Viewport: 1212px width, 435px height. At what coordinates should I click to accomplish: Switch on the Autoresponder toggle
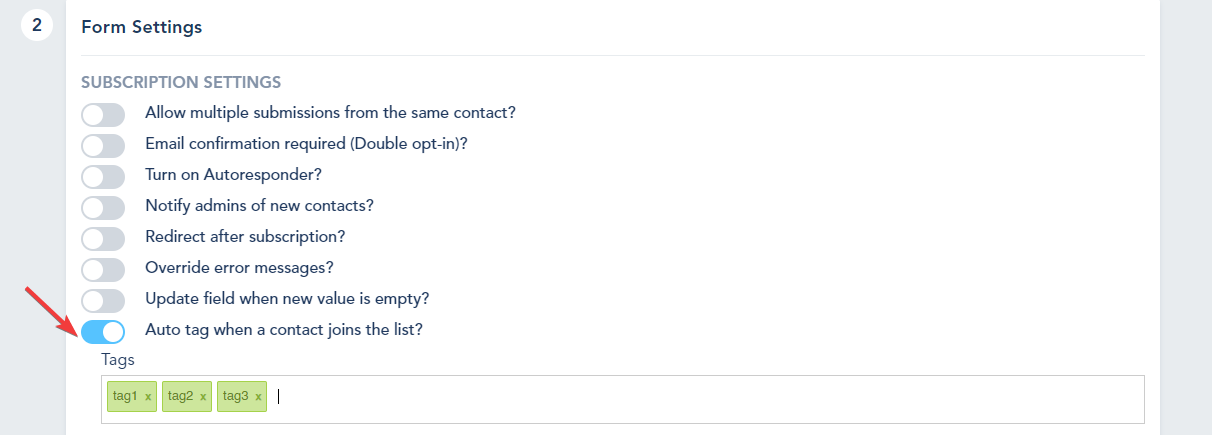[103, 177]
